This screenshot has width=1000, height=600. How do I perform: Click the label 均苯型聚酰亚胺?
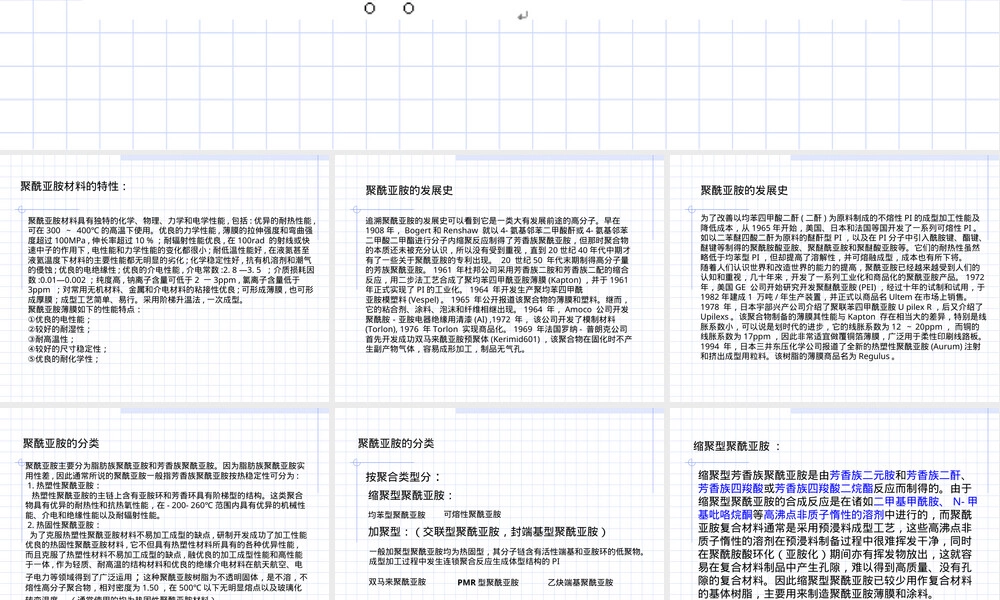(397, 515)
